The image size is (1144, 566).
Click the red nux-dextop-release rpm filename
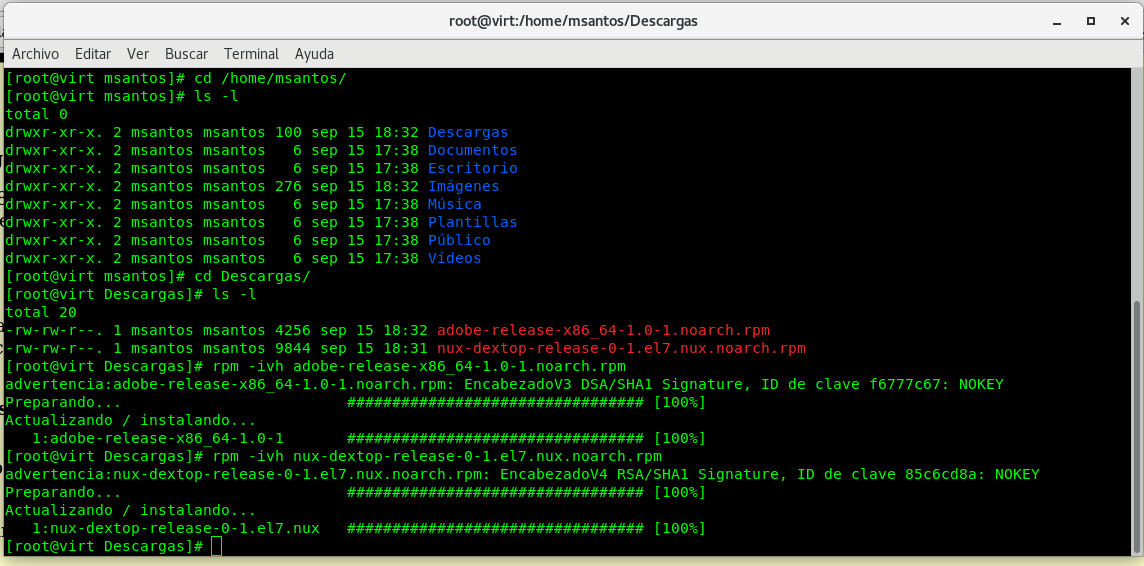click(x=621, y=348)
